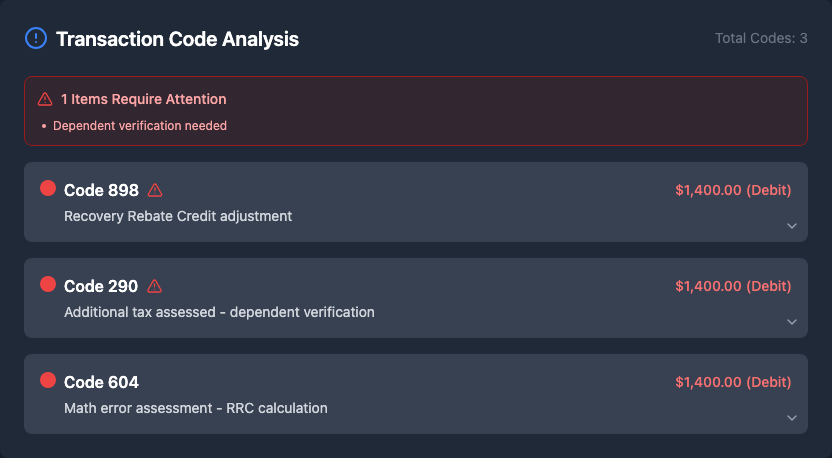The width and height of the screenshot is (832, 458).
Task: Click the red status dot for Code 898
Action: 47,188
